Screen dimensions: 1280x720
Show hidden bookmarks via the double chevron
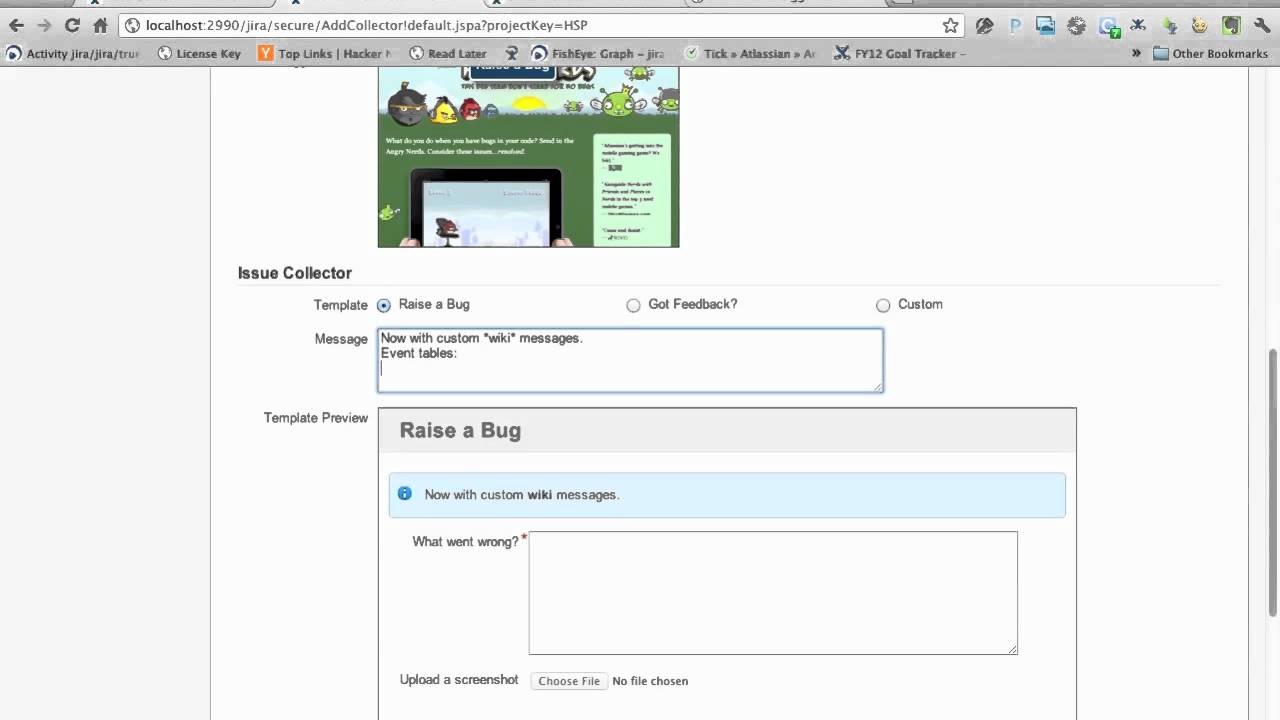click(1136, 53)
